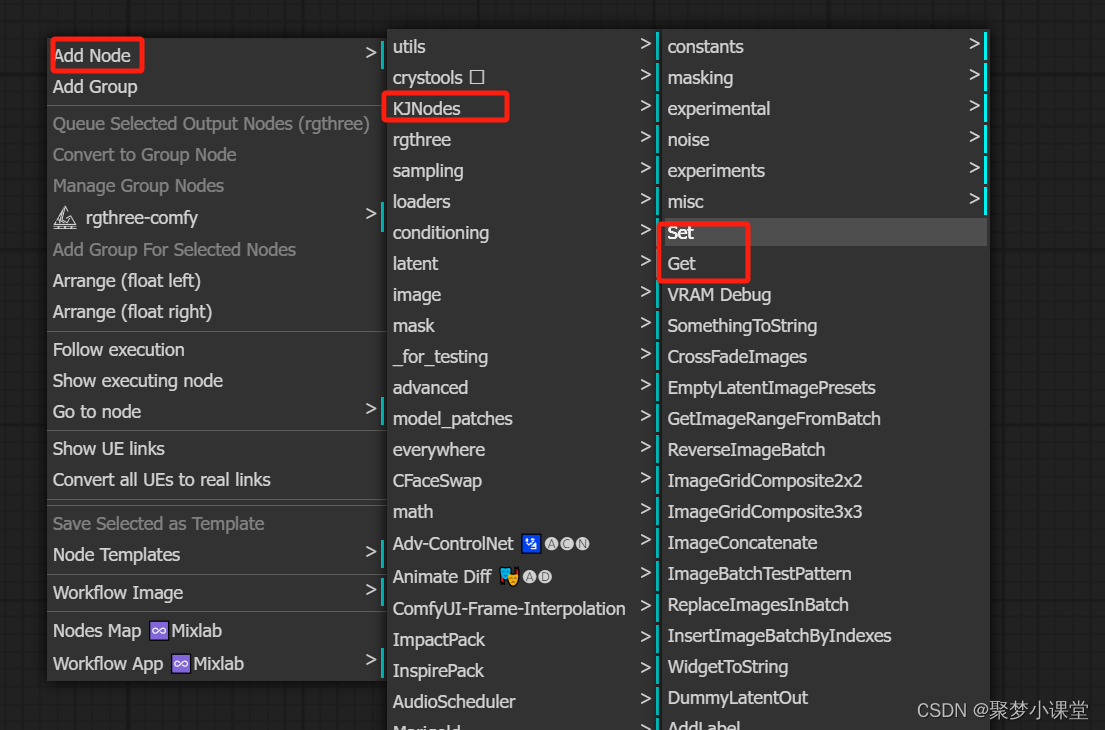This screenshot has height=730, width=1105.
Task: Click the circular C badge next to Adv-ControlNet
Action: (566, 543)
